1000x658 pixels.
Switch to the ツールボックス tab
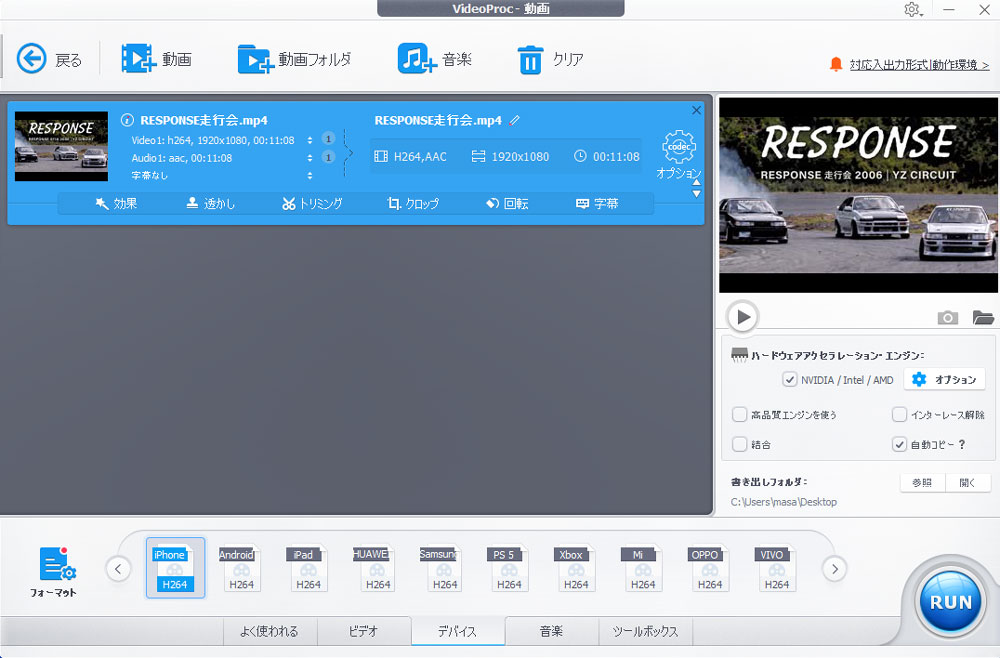(x=645, y=631)
